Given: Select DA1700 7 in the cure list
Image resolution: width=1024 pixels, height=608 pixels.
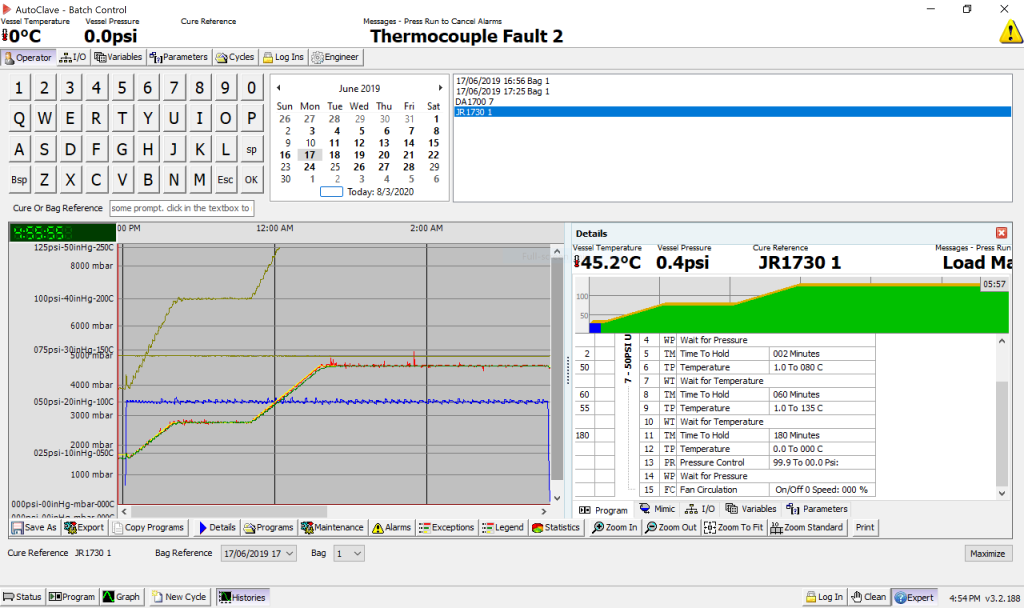Looking at the screenshot, I should [x=473, y=102].
